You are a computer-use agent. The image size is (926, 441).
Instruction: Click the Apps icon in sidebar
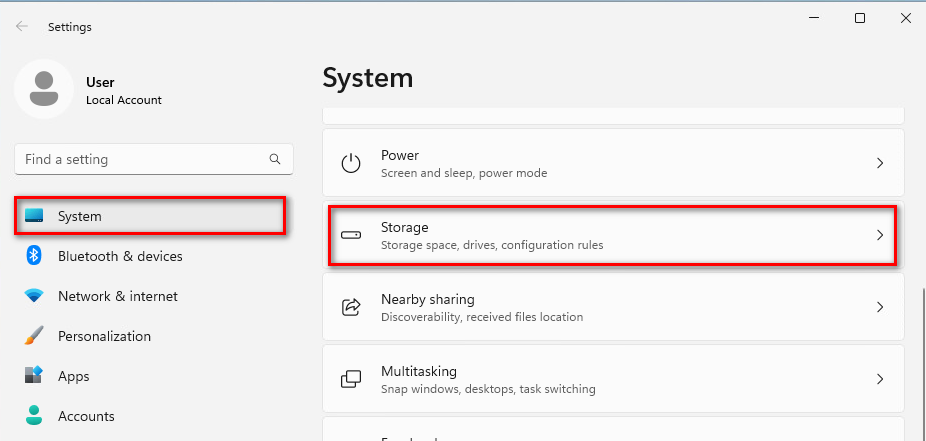tap(34, 375)
